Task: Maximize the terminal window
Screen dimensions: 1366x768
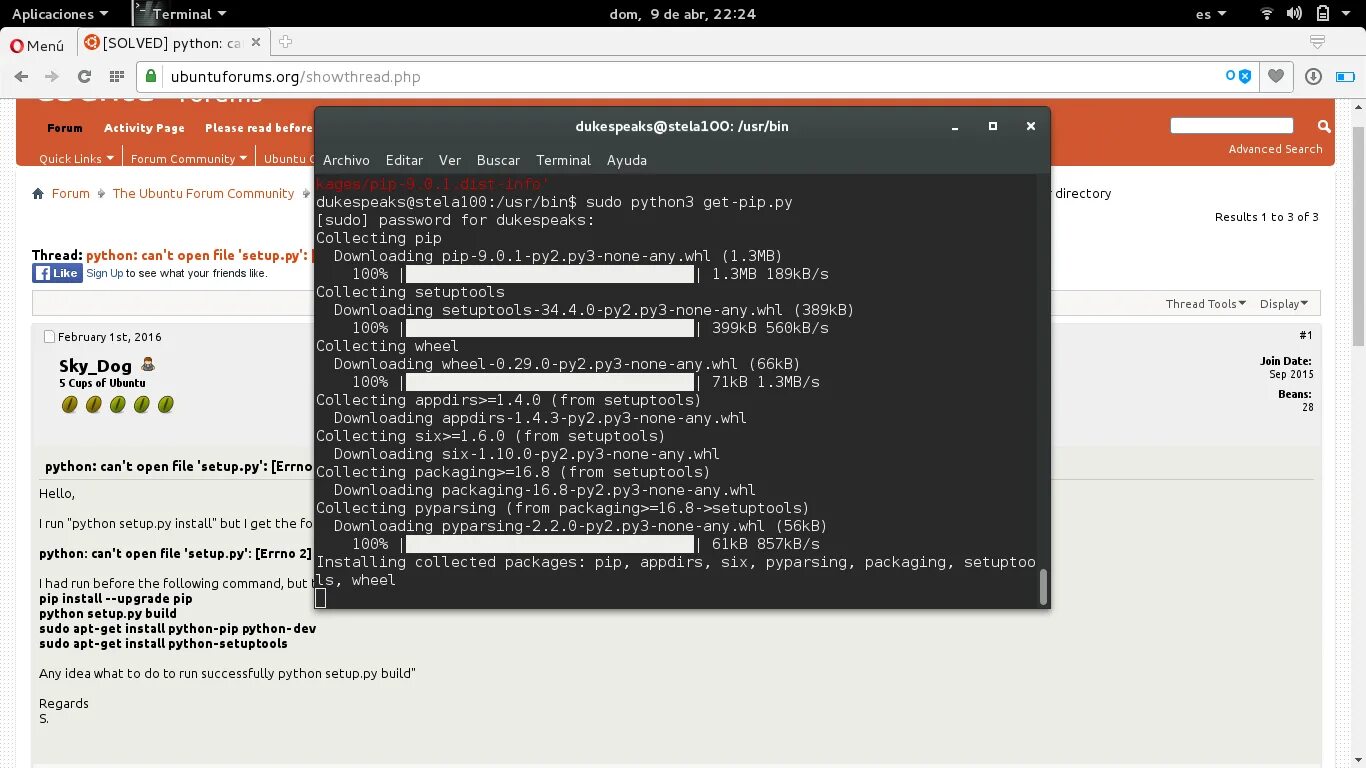Action: 993,126
